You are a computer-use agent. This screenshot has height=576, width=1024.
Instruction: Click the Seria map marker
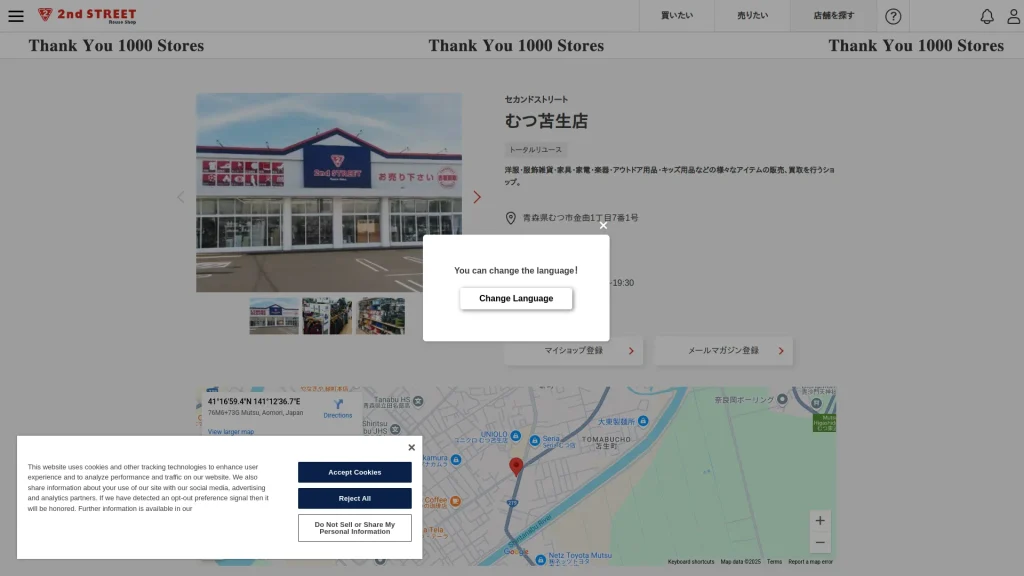tap(535, 441)
